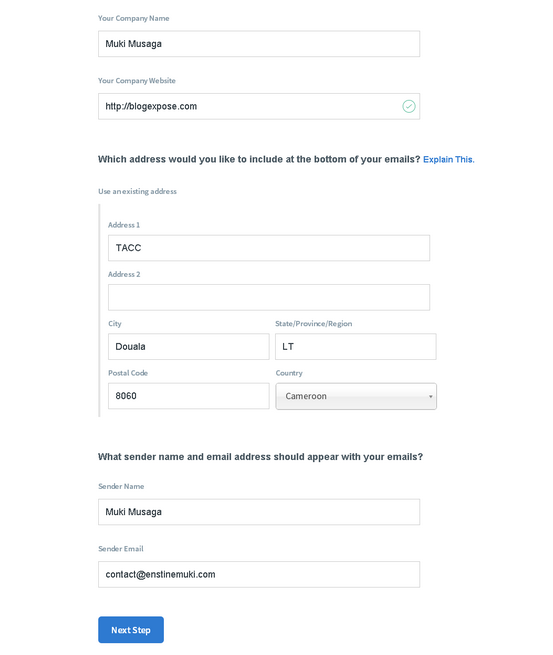The height and width of the screenshot is (655, 553).
Task: Focus the Sender Name input field
Action: 259,512
